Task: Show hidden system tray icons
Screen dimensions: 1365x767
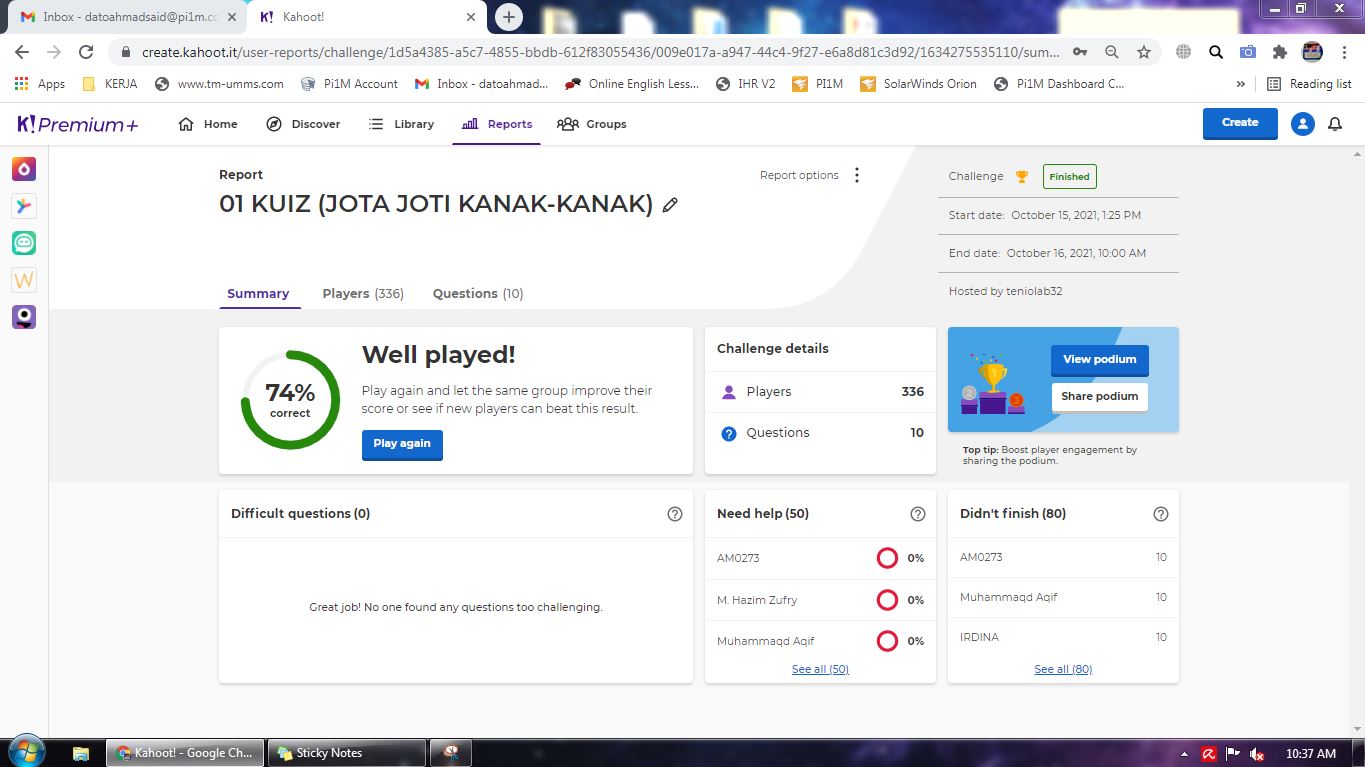Action: pyautogui.click(x=1185, y=754)
